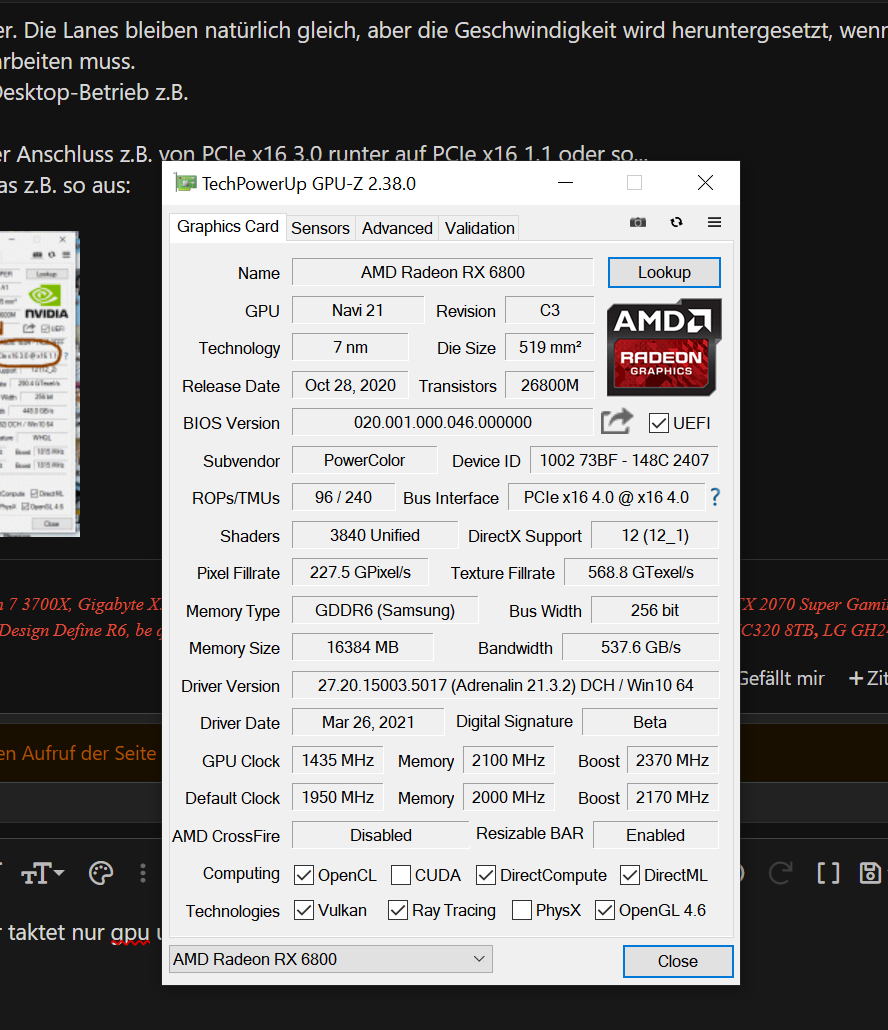Viewport: 888px width, 1030px height.
Task: Click the GPU-Z title bar app icon
Action: click(x=186, y=183)
